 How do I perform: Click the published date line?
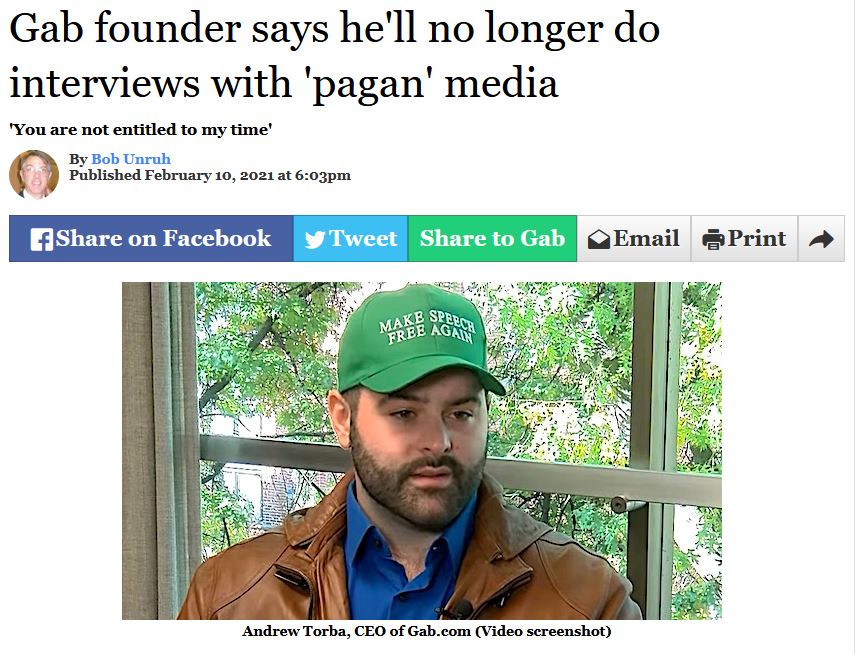pyautogui.click(x=210, y=175)
